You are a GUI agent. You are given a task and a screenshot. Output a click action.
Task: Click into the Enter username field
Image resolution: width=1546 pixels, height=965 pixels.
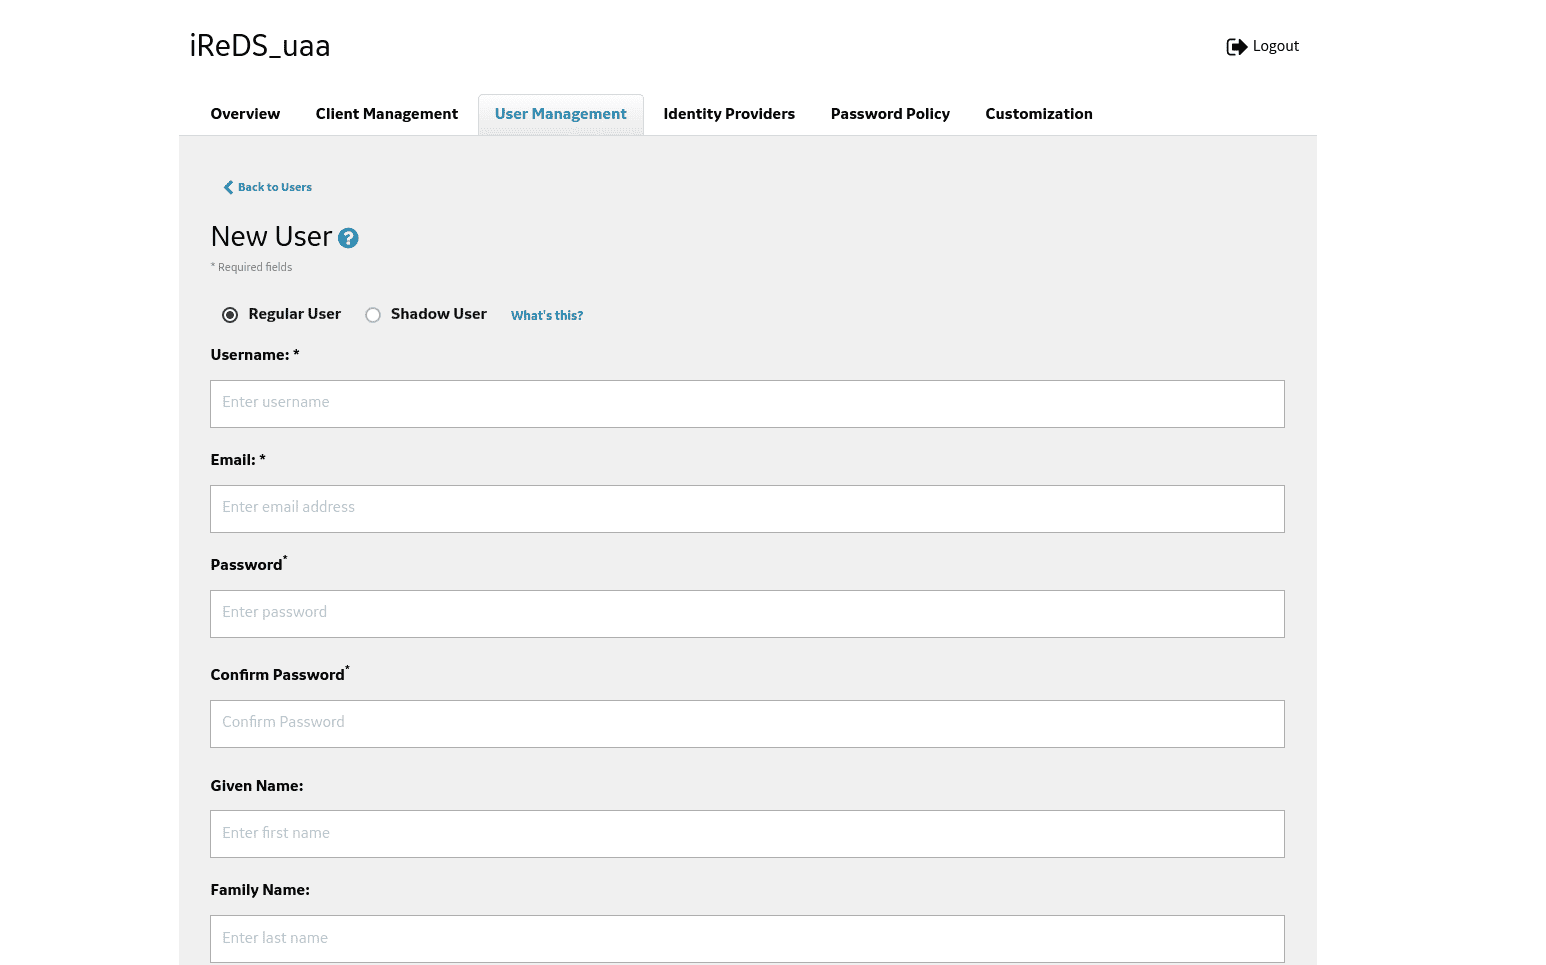(x=747, y=404)
